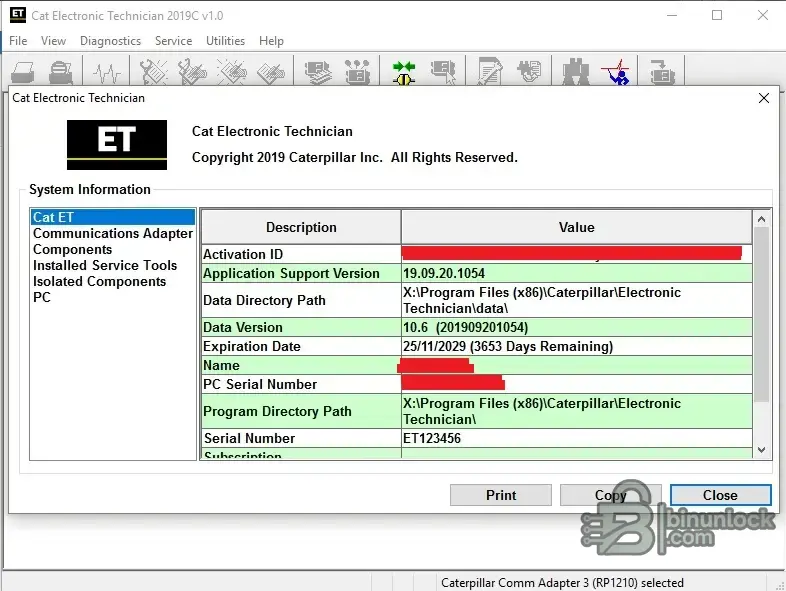Click the value 10.6 (201909201054)
786x591 pixels.
(465, 327)
